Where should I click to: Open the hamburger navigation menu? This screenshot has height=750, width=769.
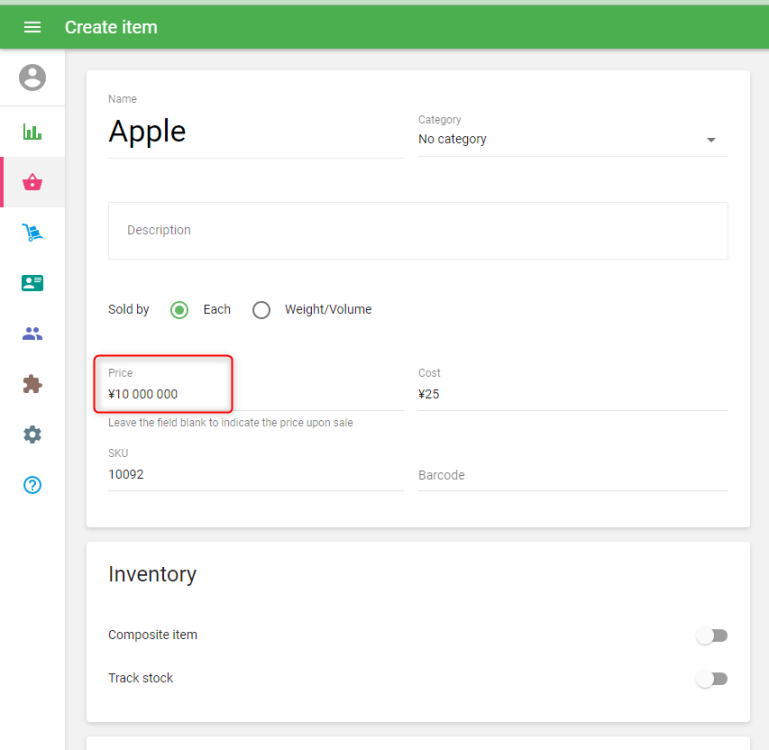click(32, 27)
